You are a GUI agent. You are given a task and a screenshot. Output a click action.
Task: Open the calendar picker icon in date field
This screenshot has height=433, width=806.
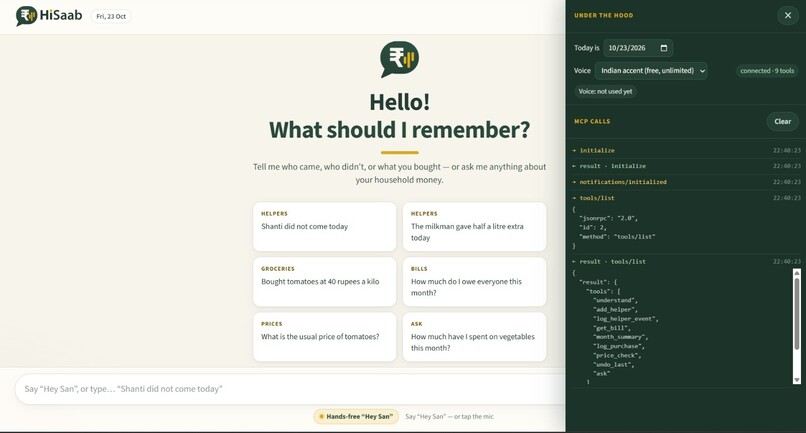(664, 48)
